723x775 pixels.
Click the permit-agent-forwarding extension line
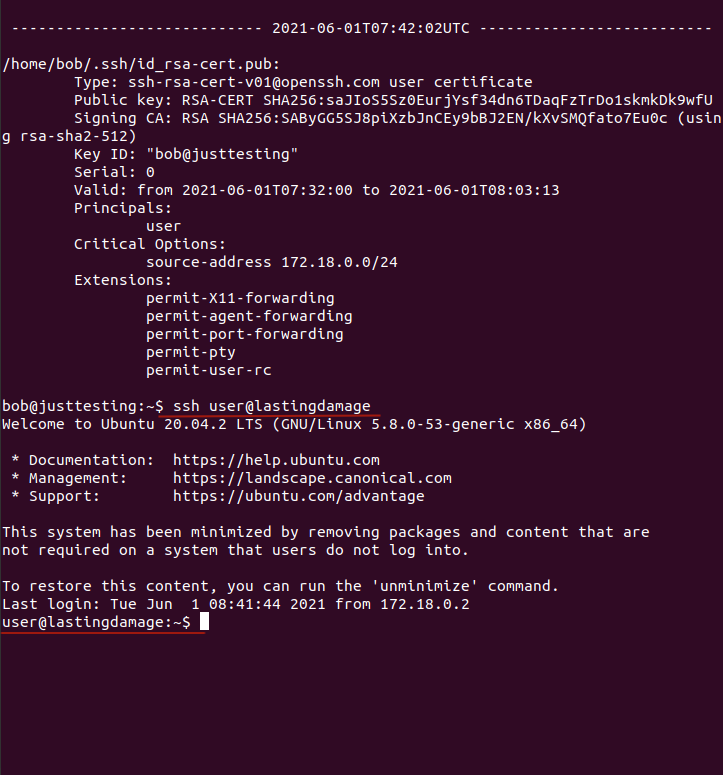[x=249, y=316]
